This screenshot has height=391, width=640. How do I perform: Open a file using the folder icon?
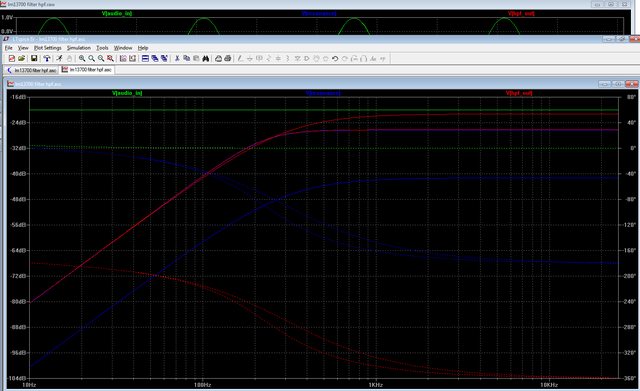[x=21, y=58]
